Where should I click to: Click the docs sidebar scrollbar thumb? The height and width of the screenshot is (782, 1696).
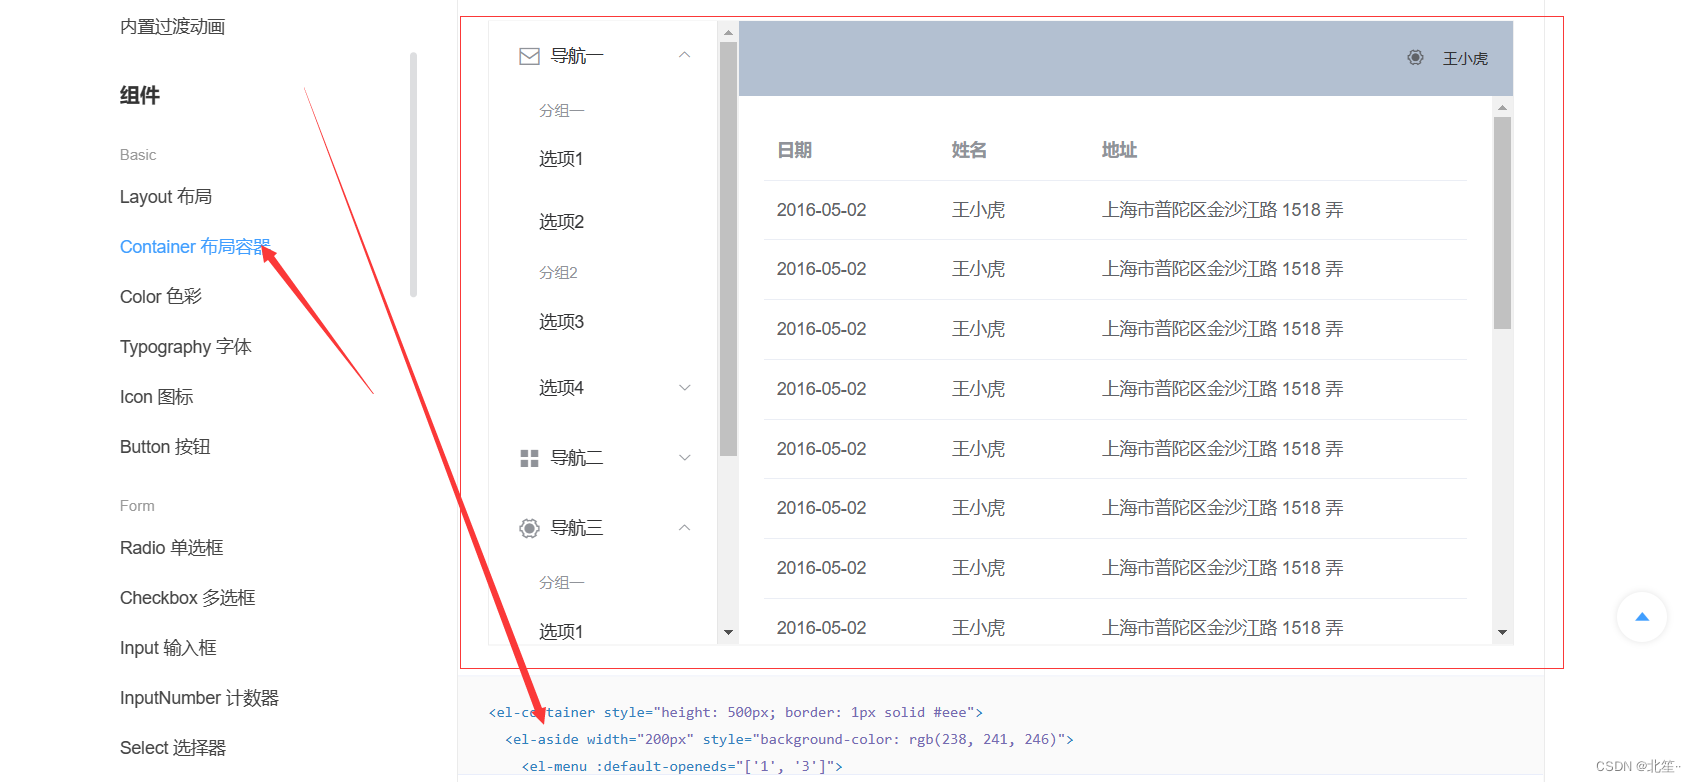(x=413, y=175)
